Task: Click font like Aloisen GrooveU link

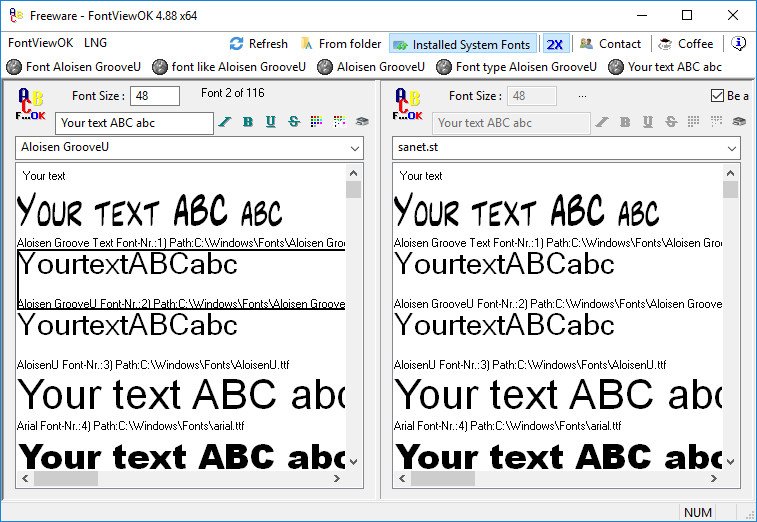Action: [229, 67]
